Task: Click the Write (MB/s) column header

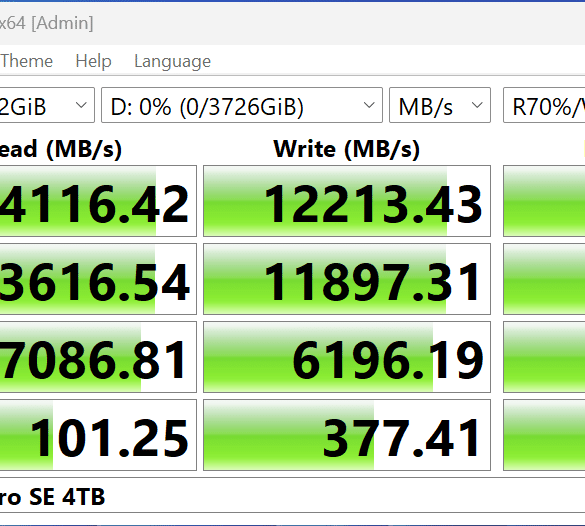Action: [347, 149]
